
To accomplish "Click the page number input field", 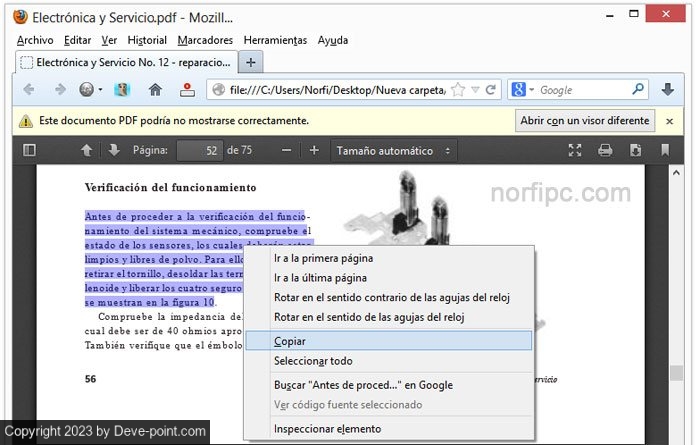I will point(199,150).
